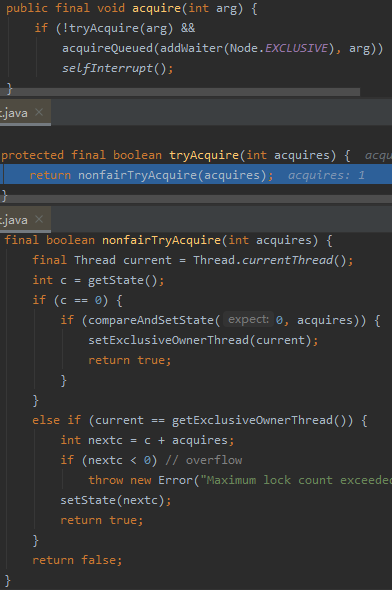Click the addWaiter call
The width and height of the screenshot is (392, 590).
tap(191, 48)
